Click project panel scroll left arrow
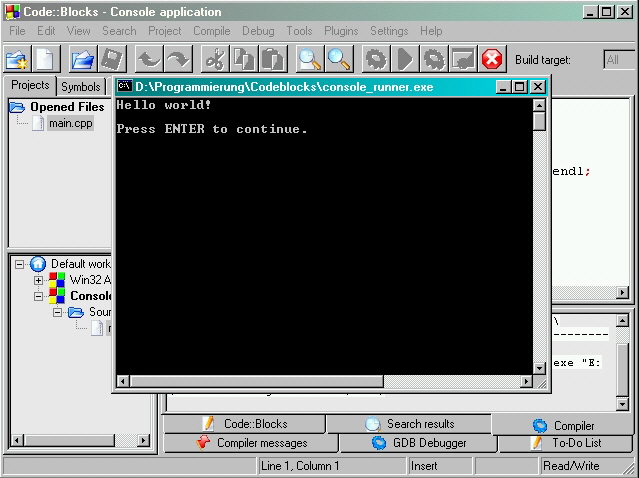 click(x=17, y=440)
